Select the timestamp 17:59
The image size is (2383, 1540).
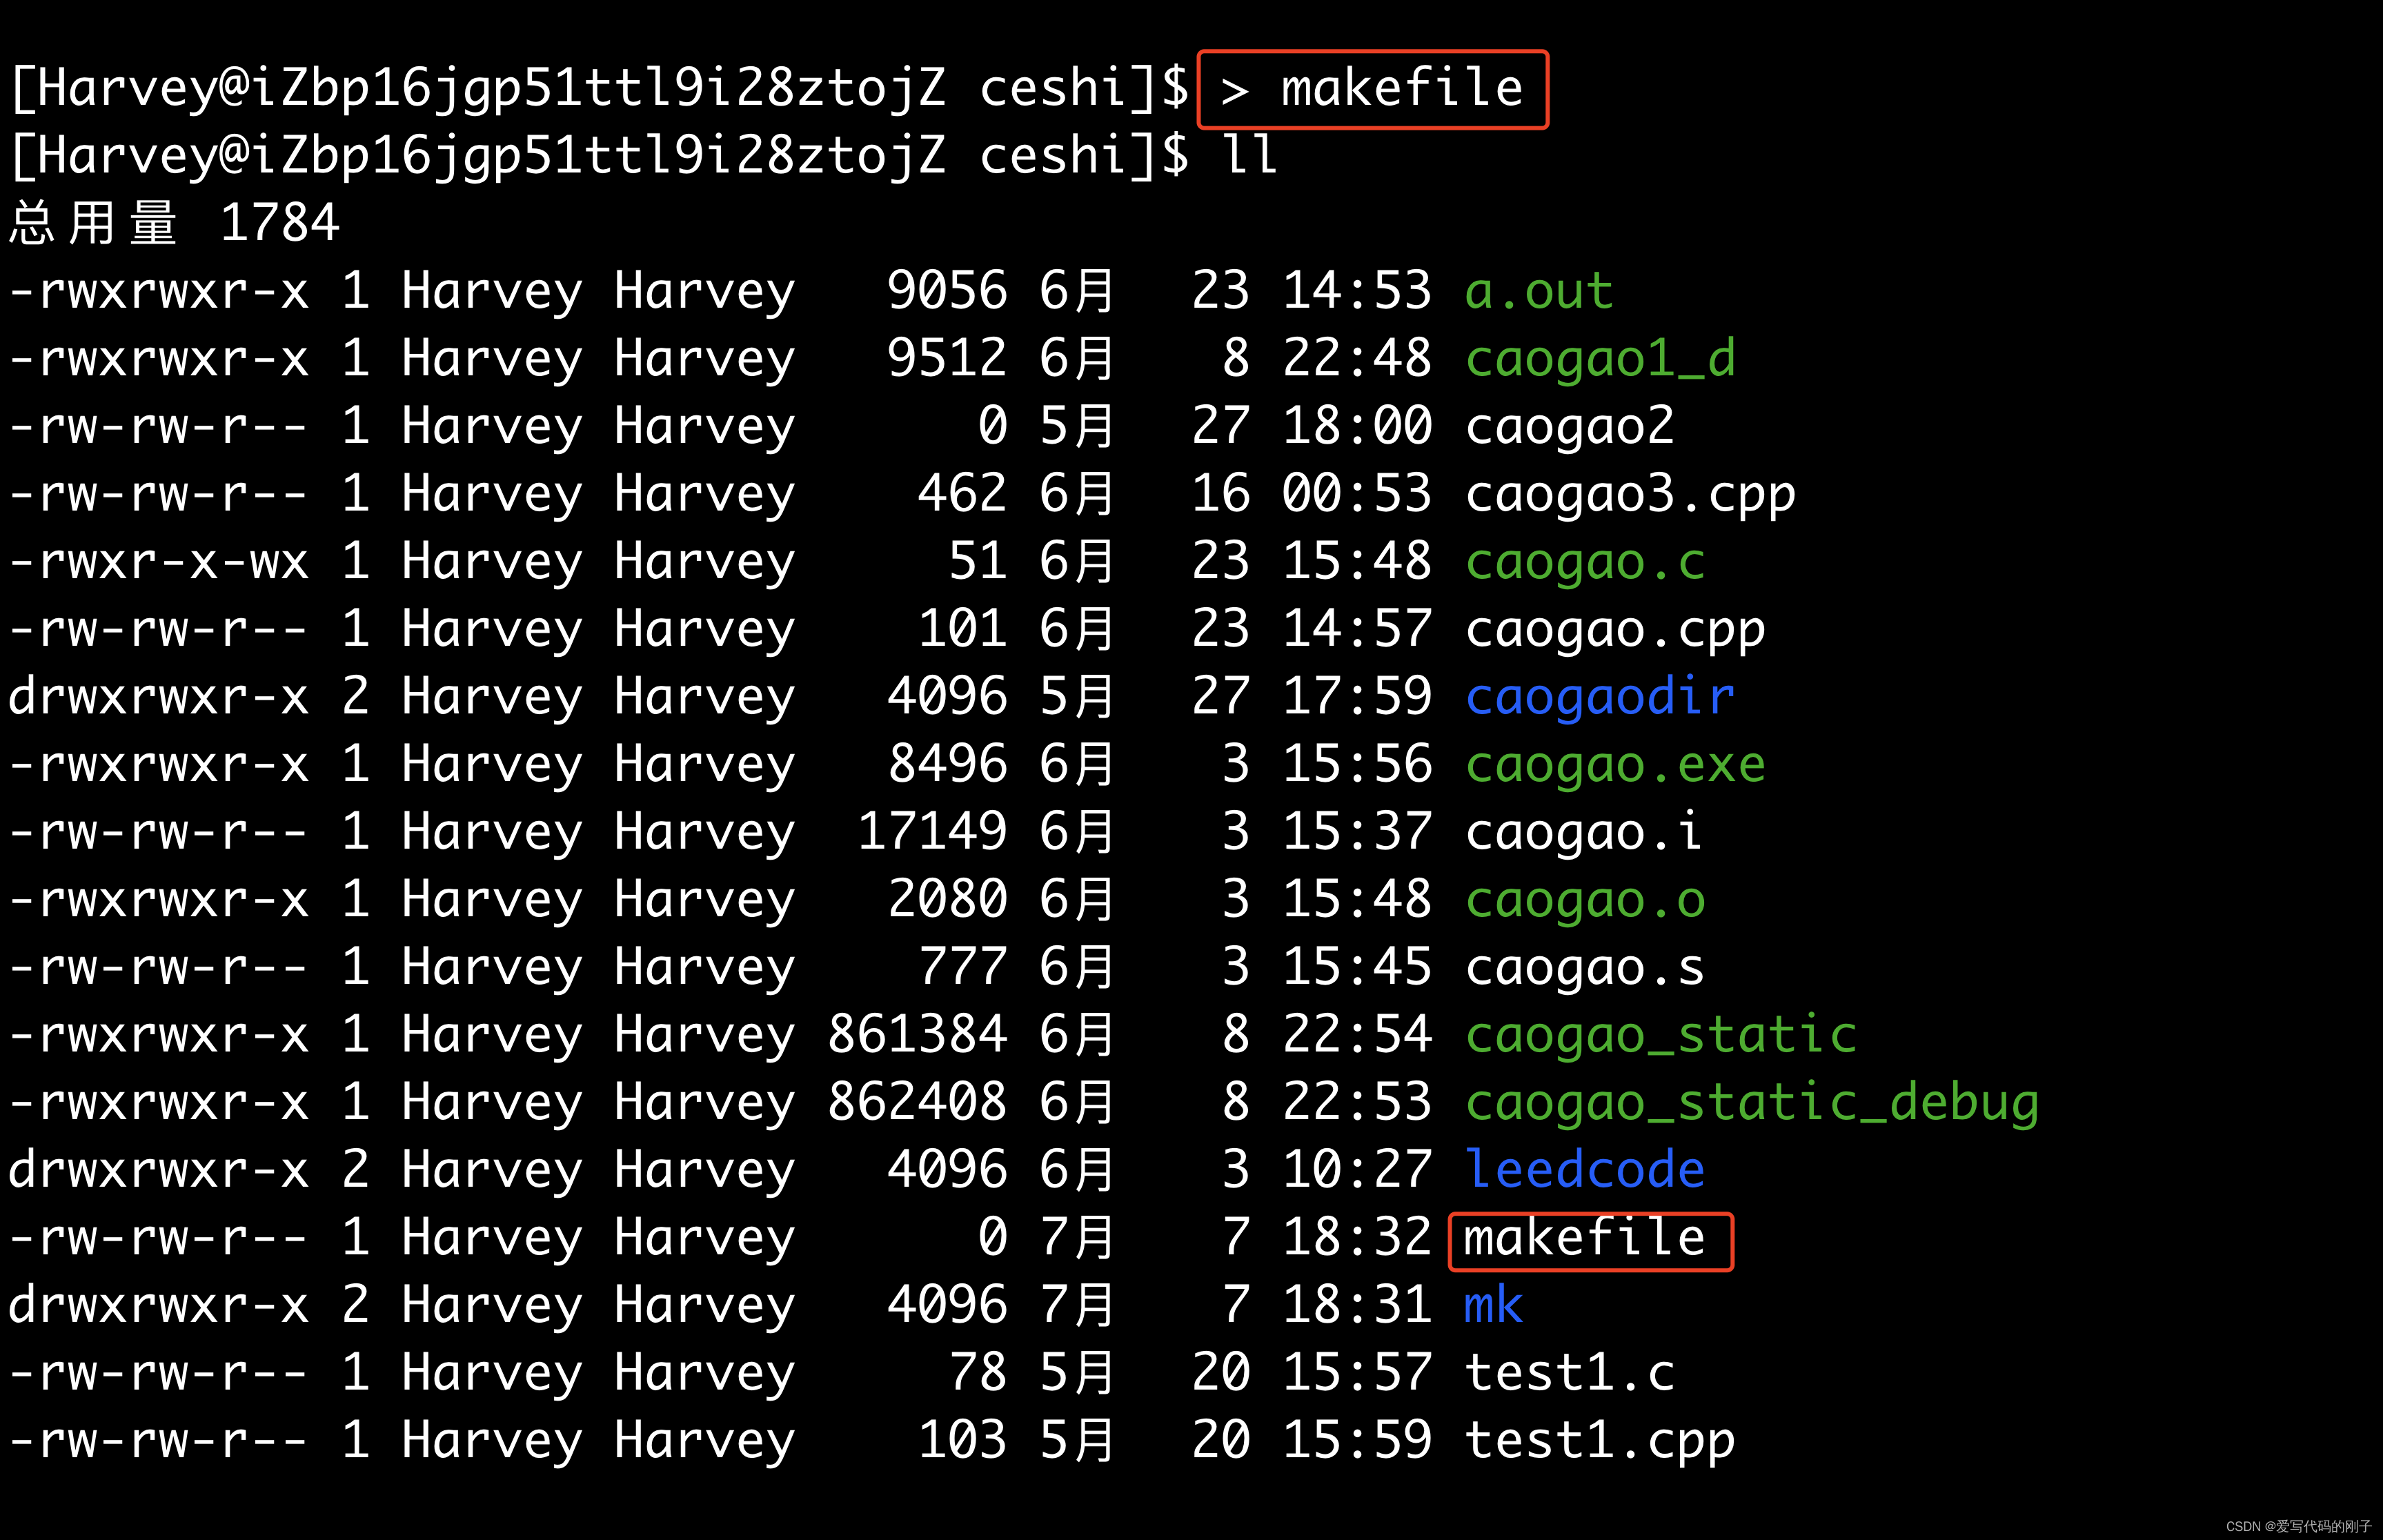1357,696
